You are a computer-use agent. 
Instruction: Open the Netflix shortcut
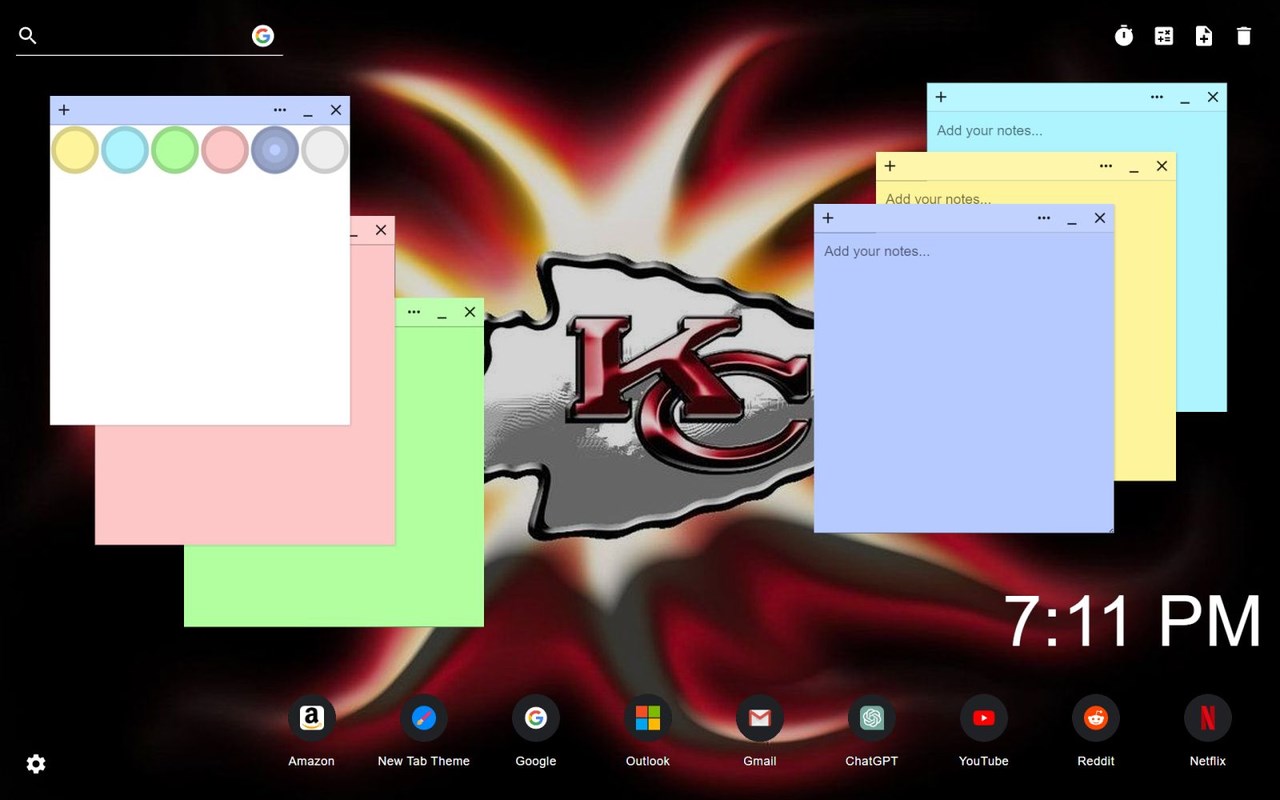(x=1207, y=718)
